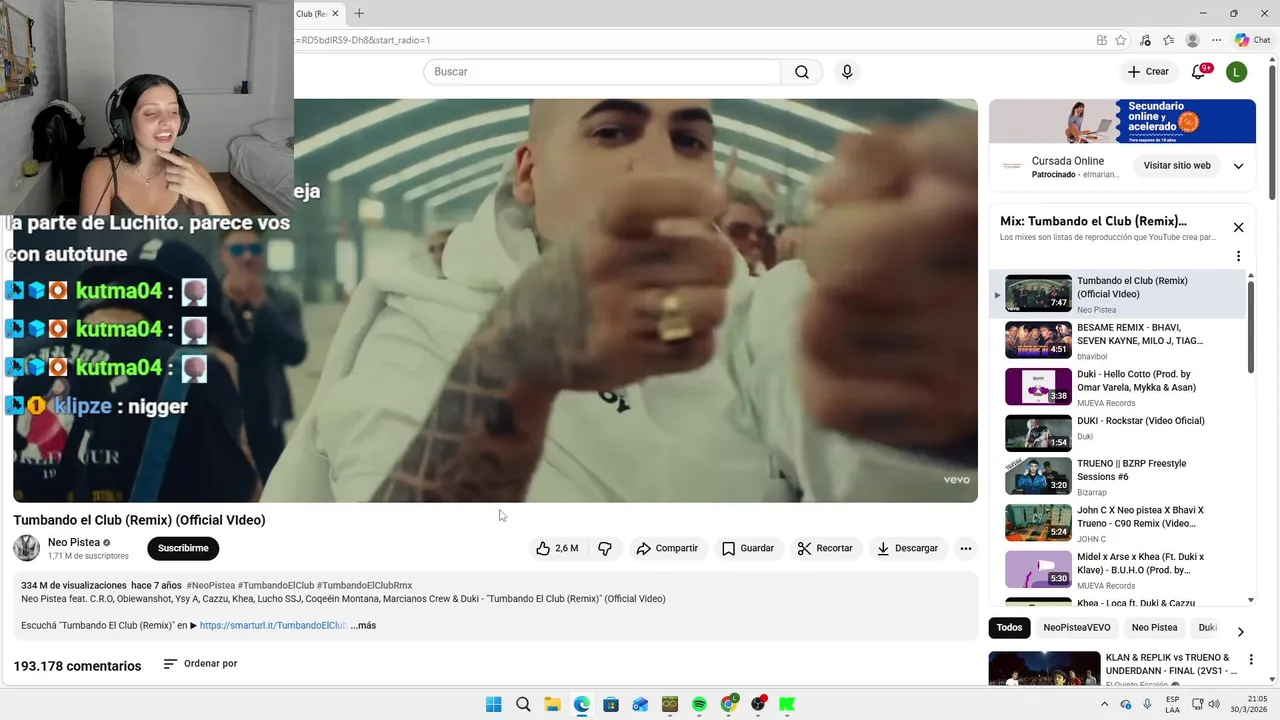
Task: Click the YouTube search magnifier button
Action: coord(802,72)
